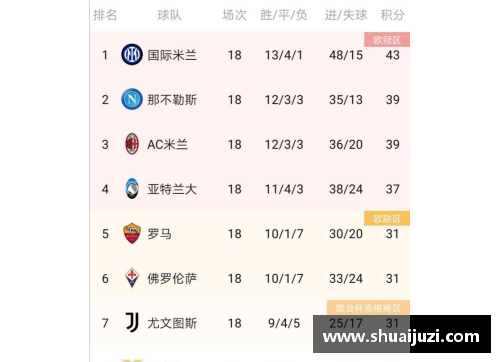Select the 亚特兰大 team name
Viewport: 500px width, 362px height.
point(172,189)
